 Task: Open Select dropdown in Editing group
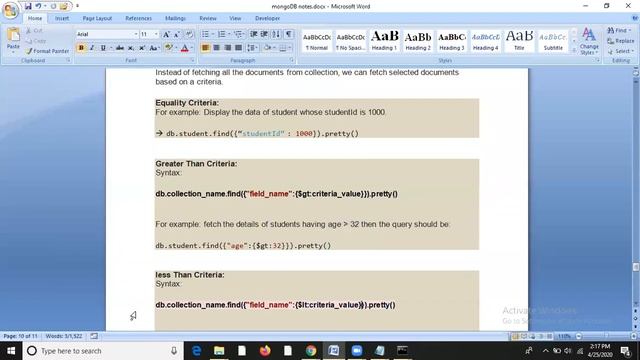[x=620, y=51]
